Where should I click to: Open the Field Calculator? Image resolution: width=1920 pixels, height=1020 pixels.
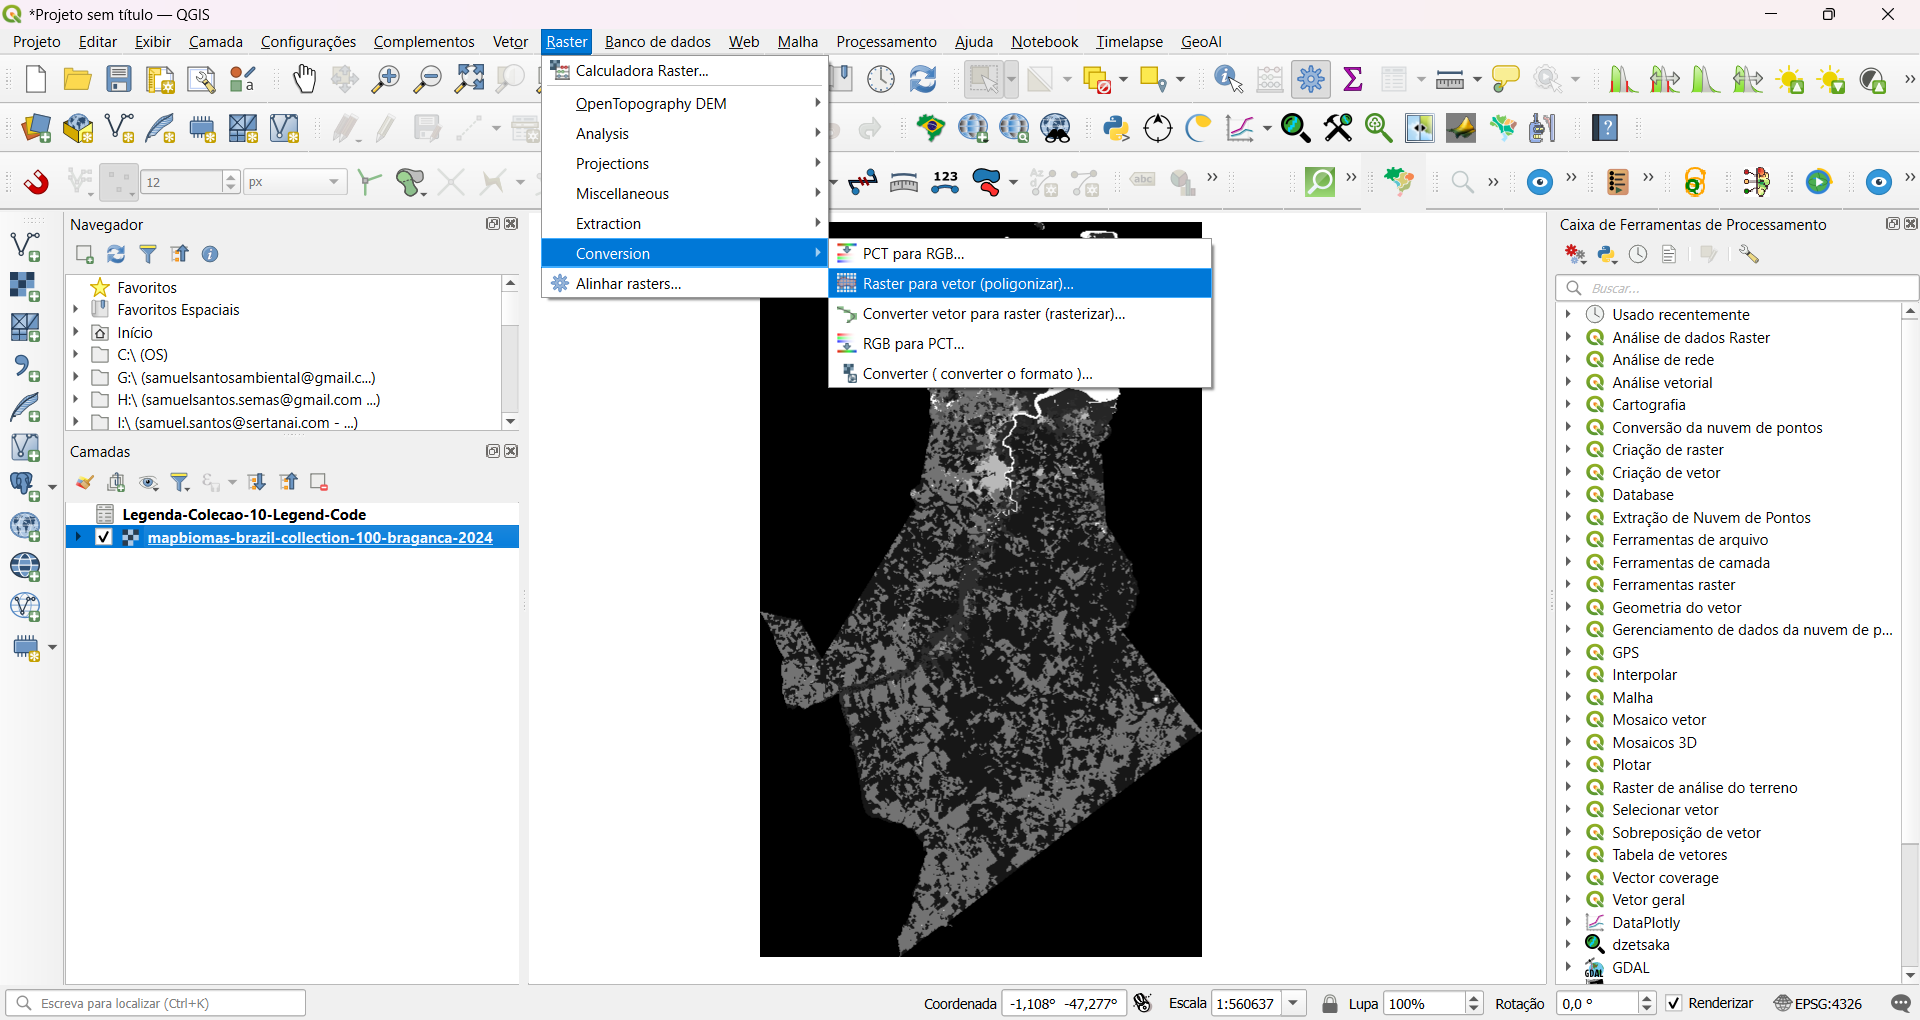tap(1269, 79)
